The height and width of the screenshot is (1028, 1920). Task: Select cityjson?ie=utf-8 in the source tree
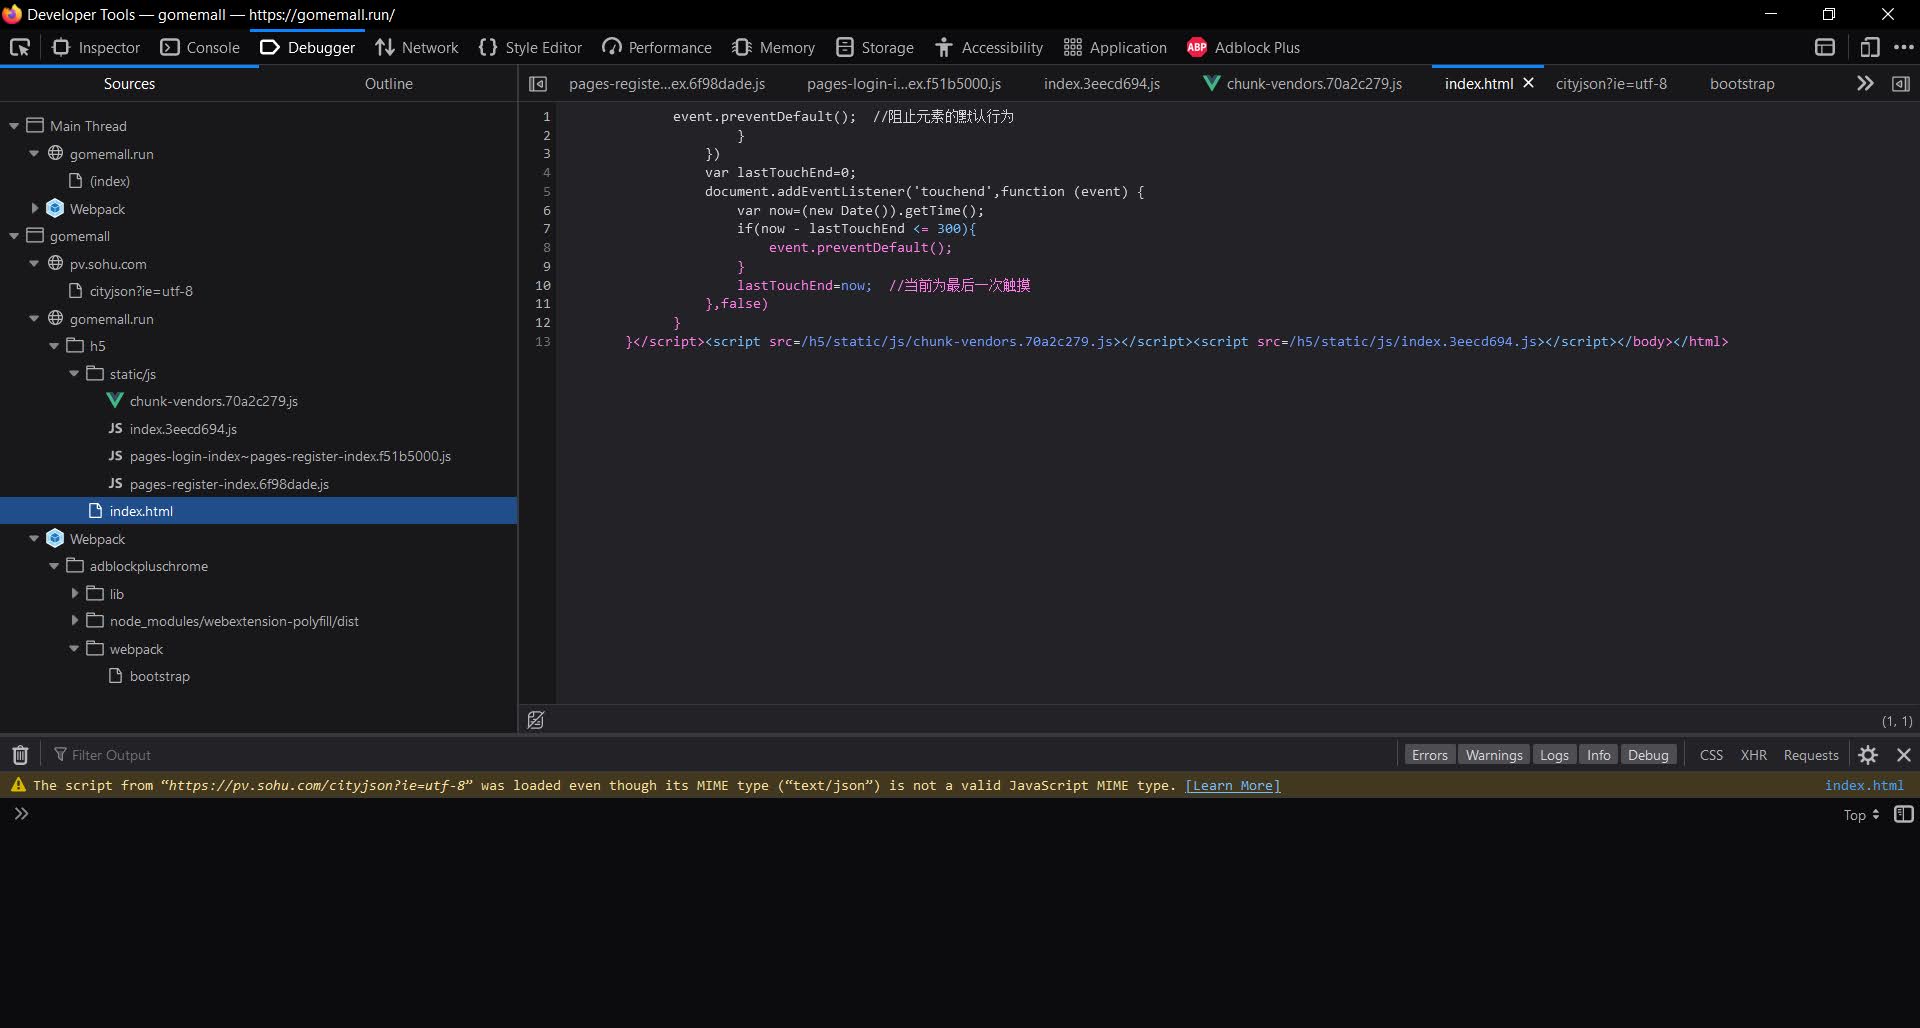coord(141,291)
